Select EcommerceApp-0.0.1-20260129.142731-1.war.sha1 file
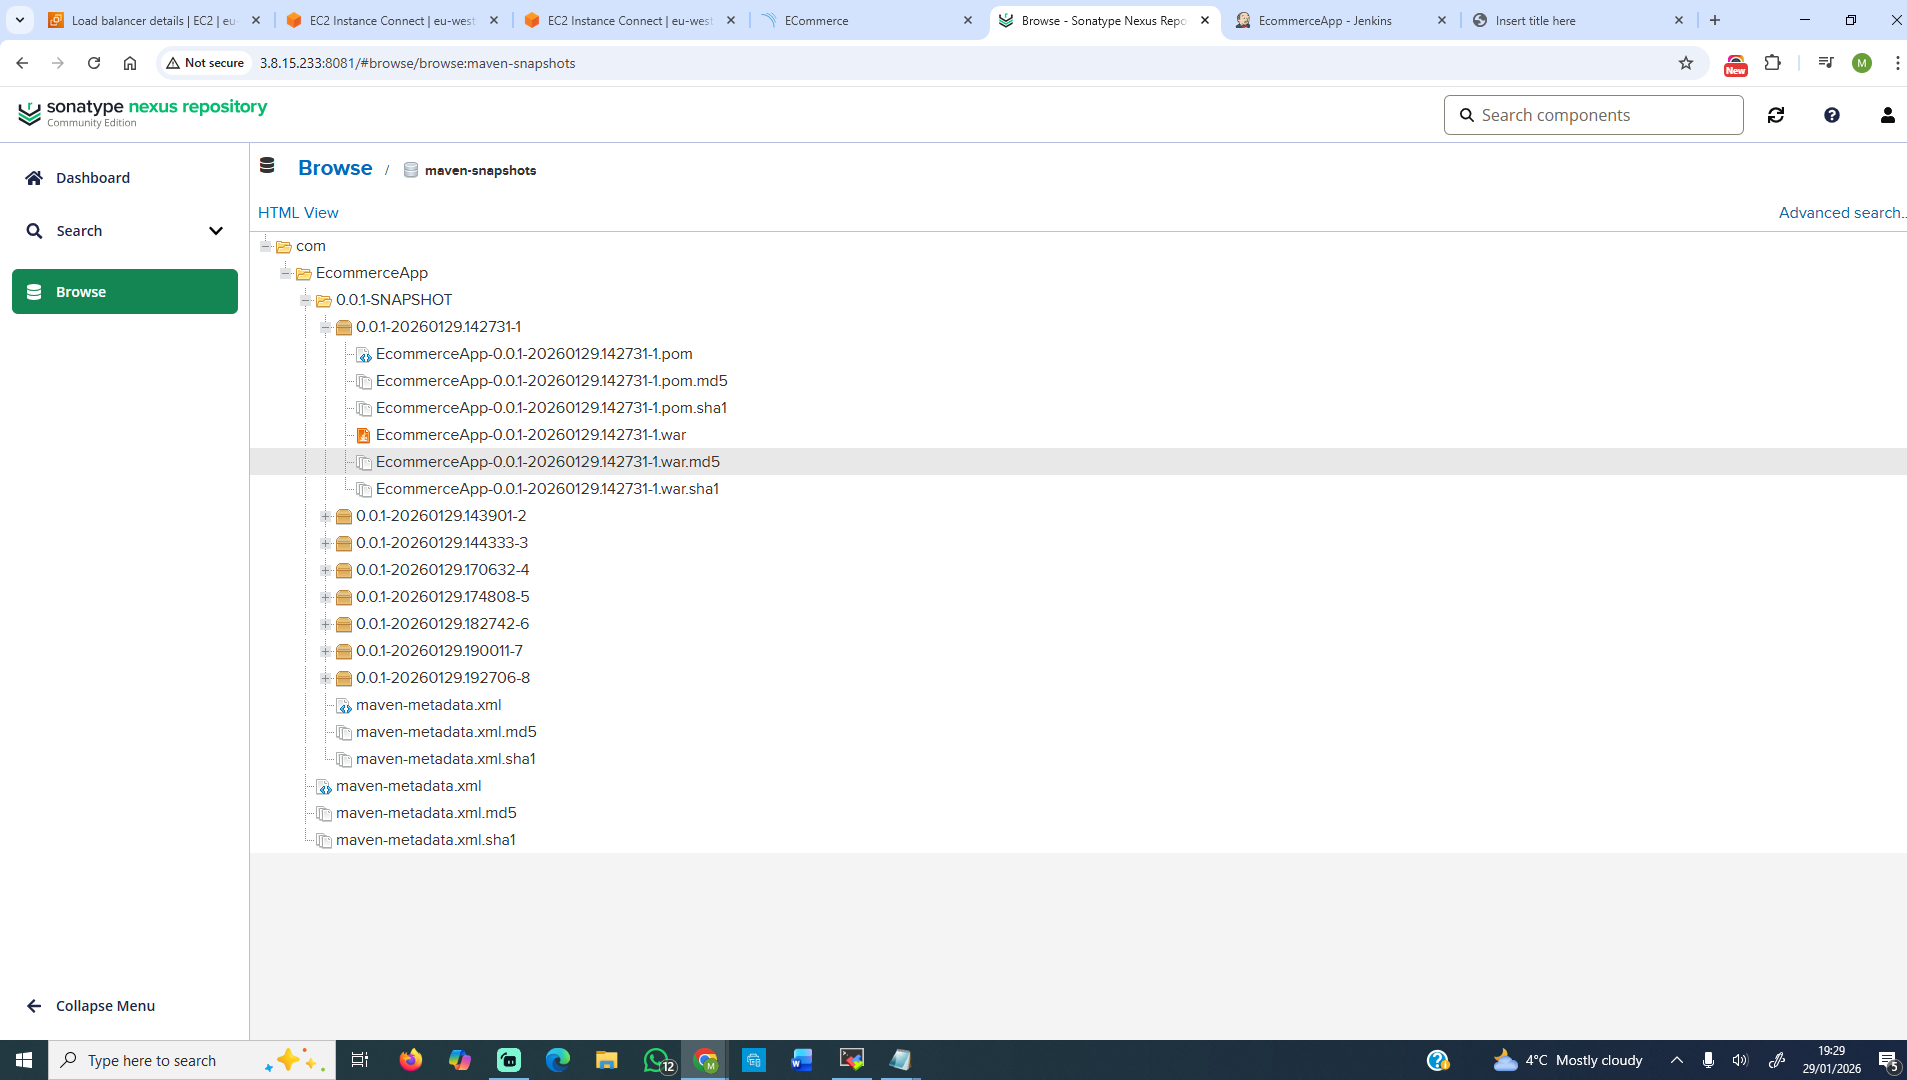The image size is (1907, 1080). pyautogui.click(x=547, y=489)
